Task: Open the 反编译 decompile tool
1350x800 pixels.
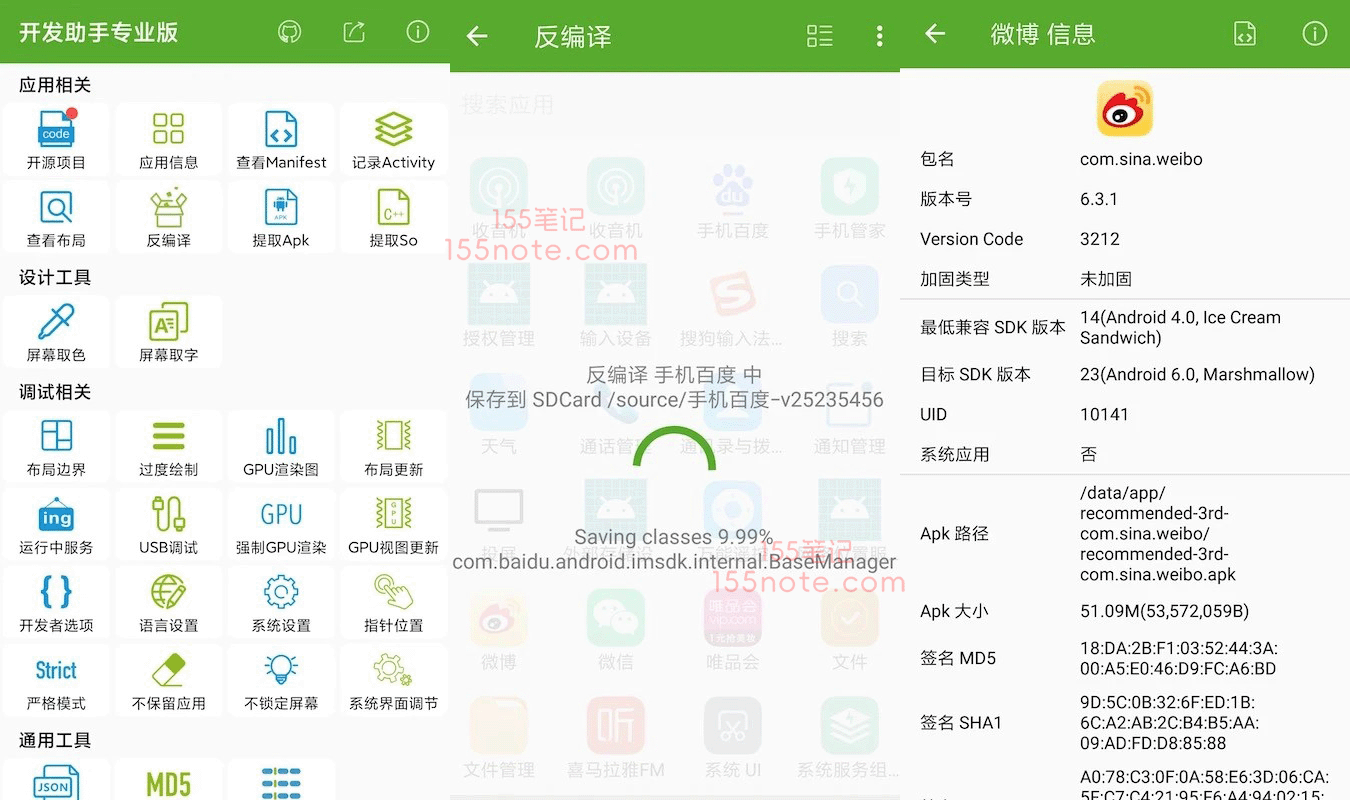Action: [x=168, y=217]
